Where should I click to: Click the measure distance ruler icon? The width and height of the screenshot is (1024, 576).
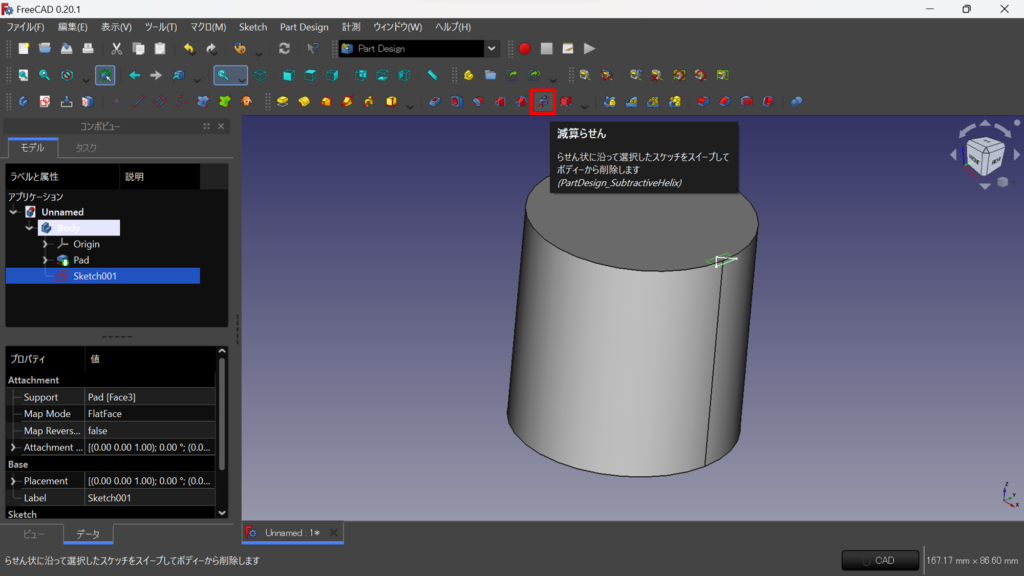pos(432,75)
